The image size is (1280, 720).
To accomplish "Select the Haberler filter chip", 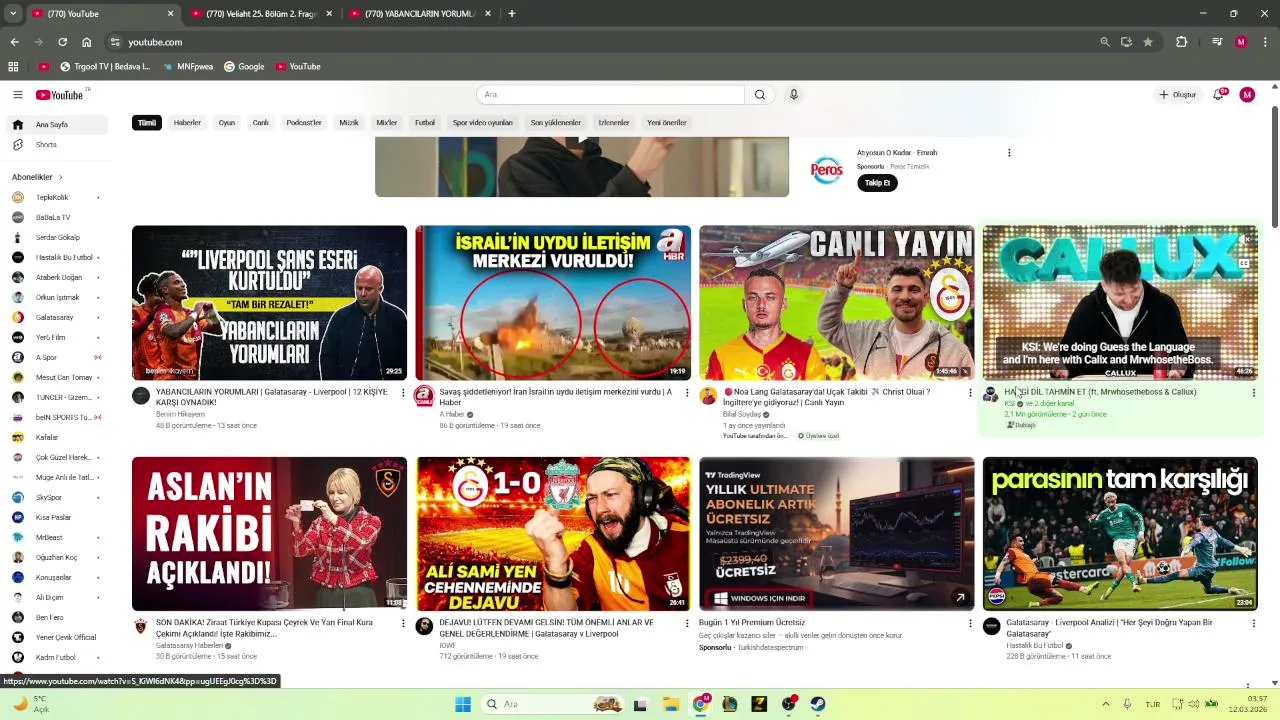I will pyautogui.click(x=187, y=123).
